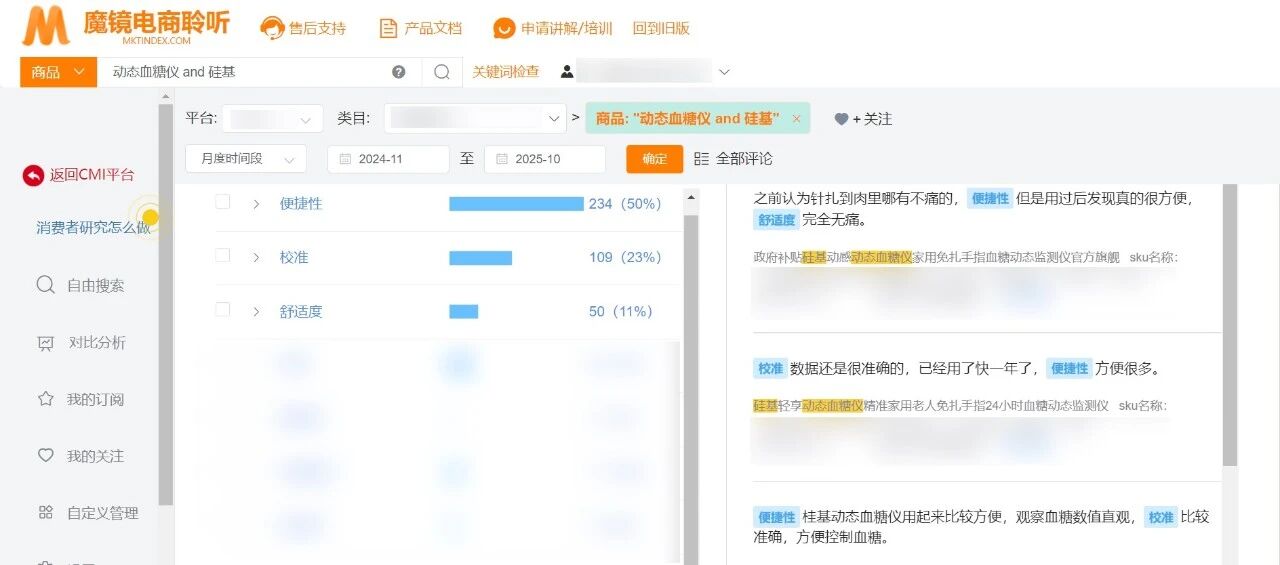The image size is (1280, 565).
Task: Open 我的关注 heart item
Action: [x=95, y=456]
